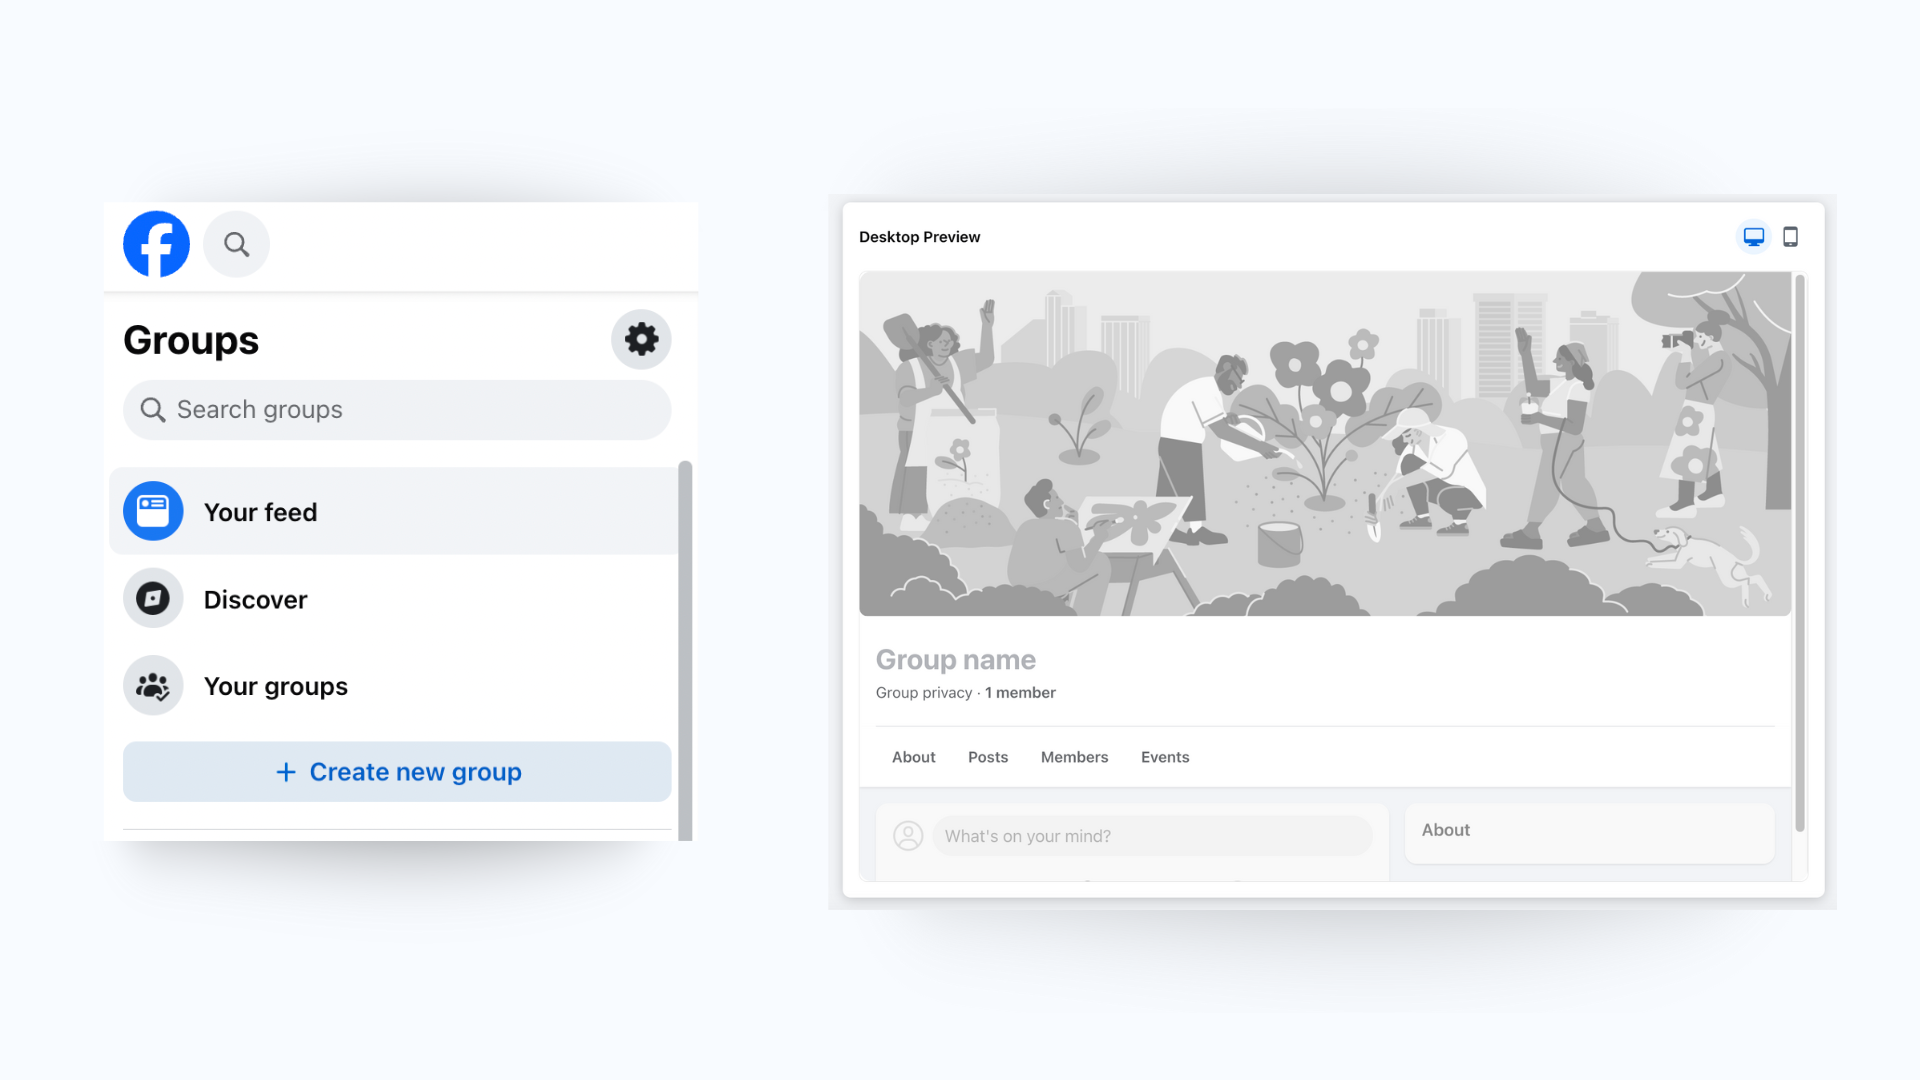Viewport: 1920px width, 1080px height.
Task: Select the Members tab
Action: 1074,757
